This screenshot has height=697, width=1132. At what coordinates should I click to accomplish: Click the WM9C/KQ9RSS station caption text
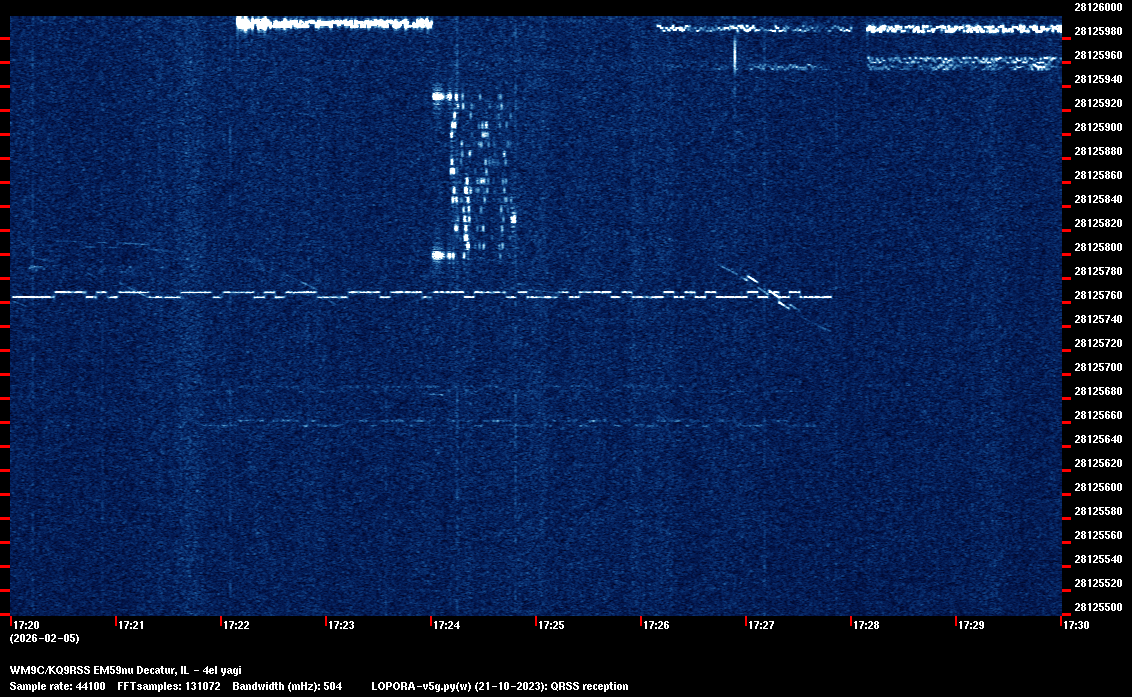click(x=126, y=670)
